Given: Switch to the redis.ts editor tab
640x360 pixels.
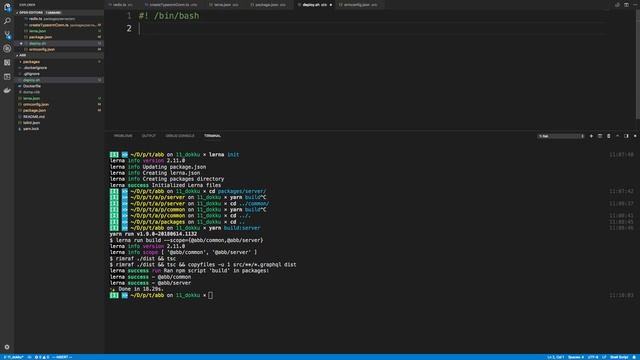Looking at the screenshot, I should (122, 5).
